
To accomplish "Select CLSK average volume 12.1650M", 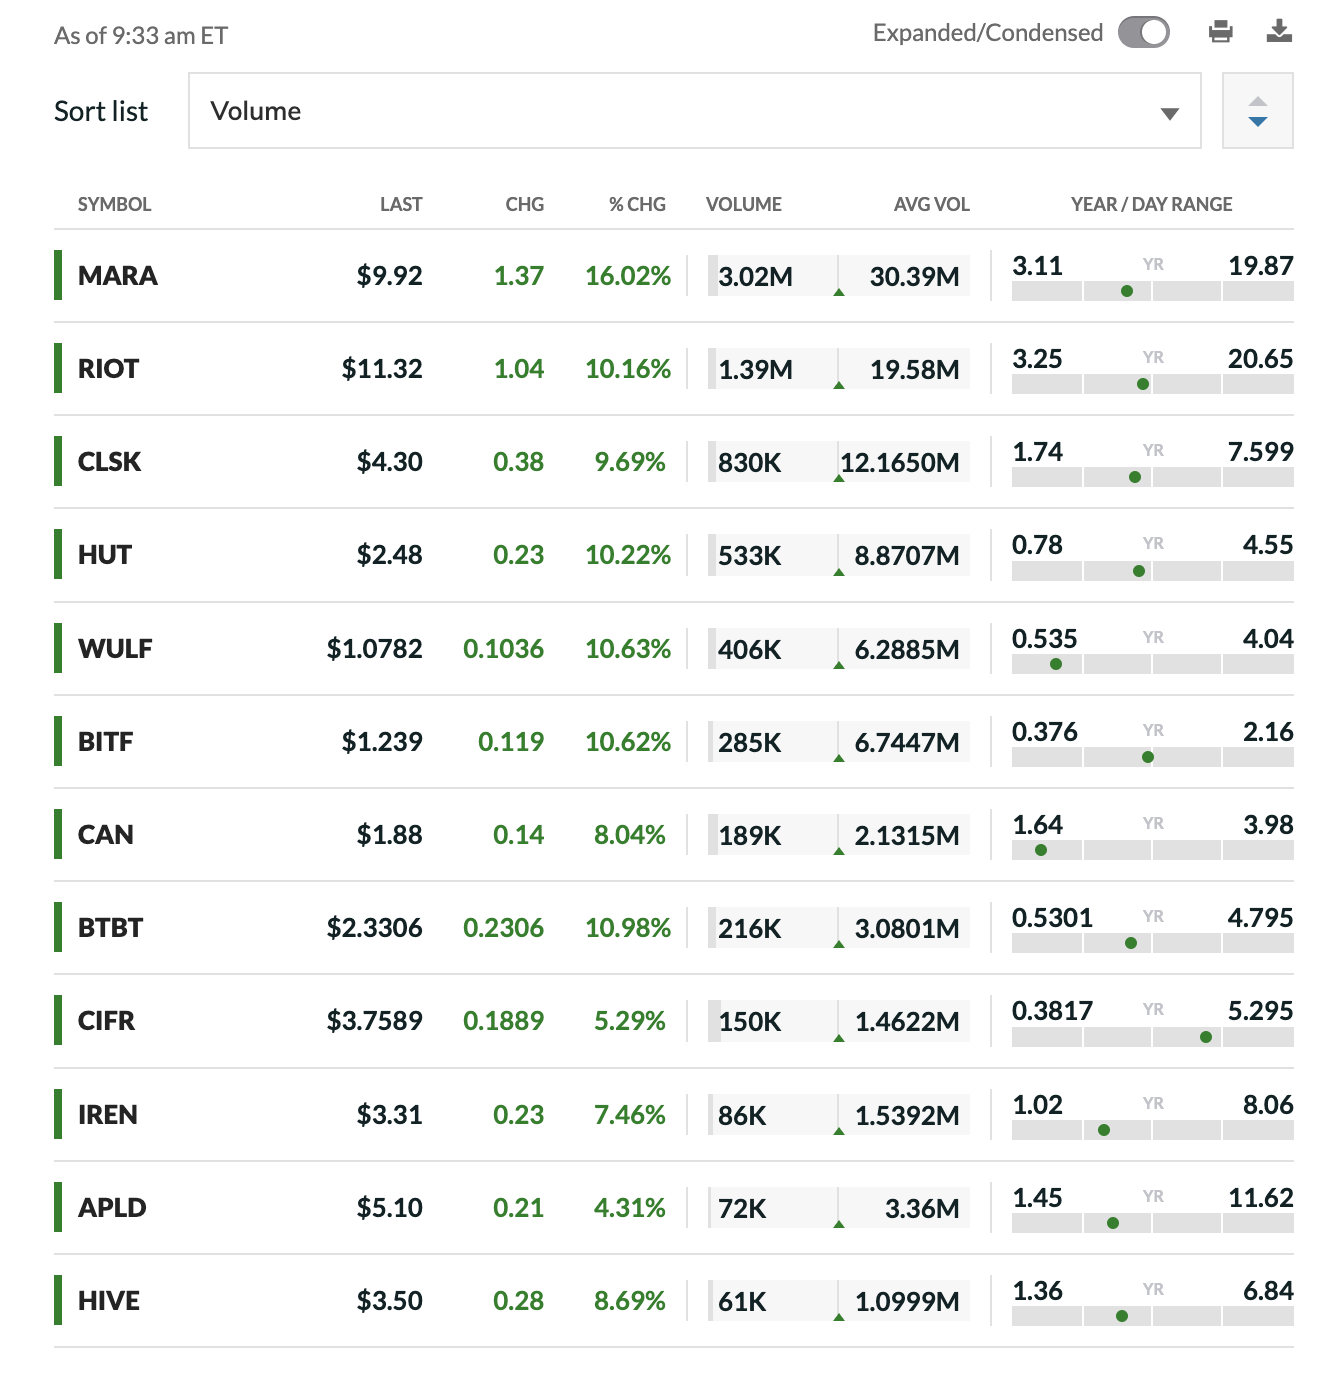I will (900, 463).
